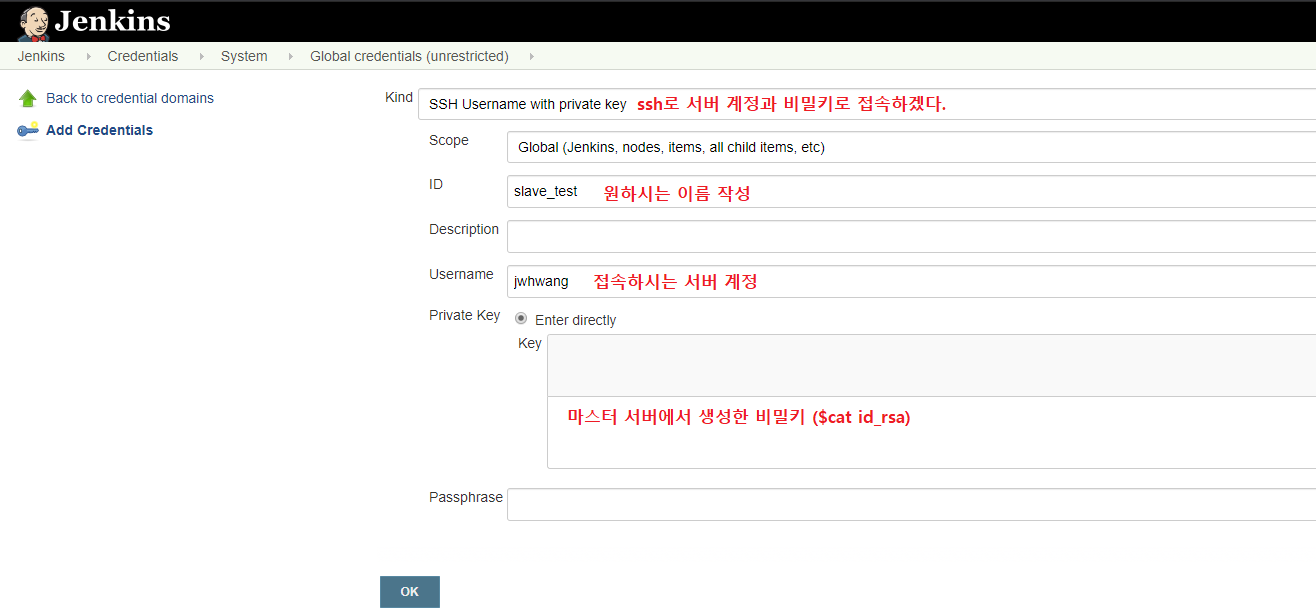Click the OK button

[410, 592]
